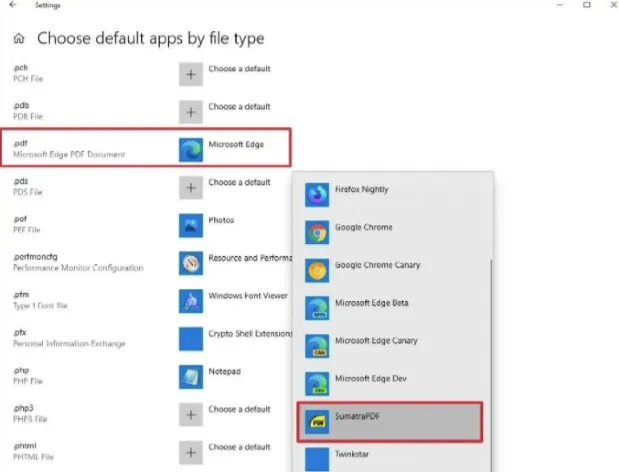
Task: Click the Crypto Shell Extensions blue icon
Action: pyautogui.click(x=191, y=339)
